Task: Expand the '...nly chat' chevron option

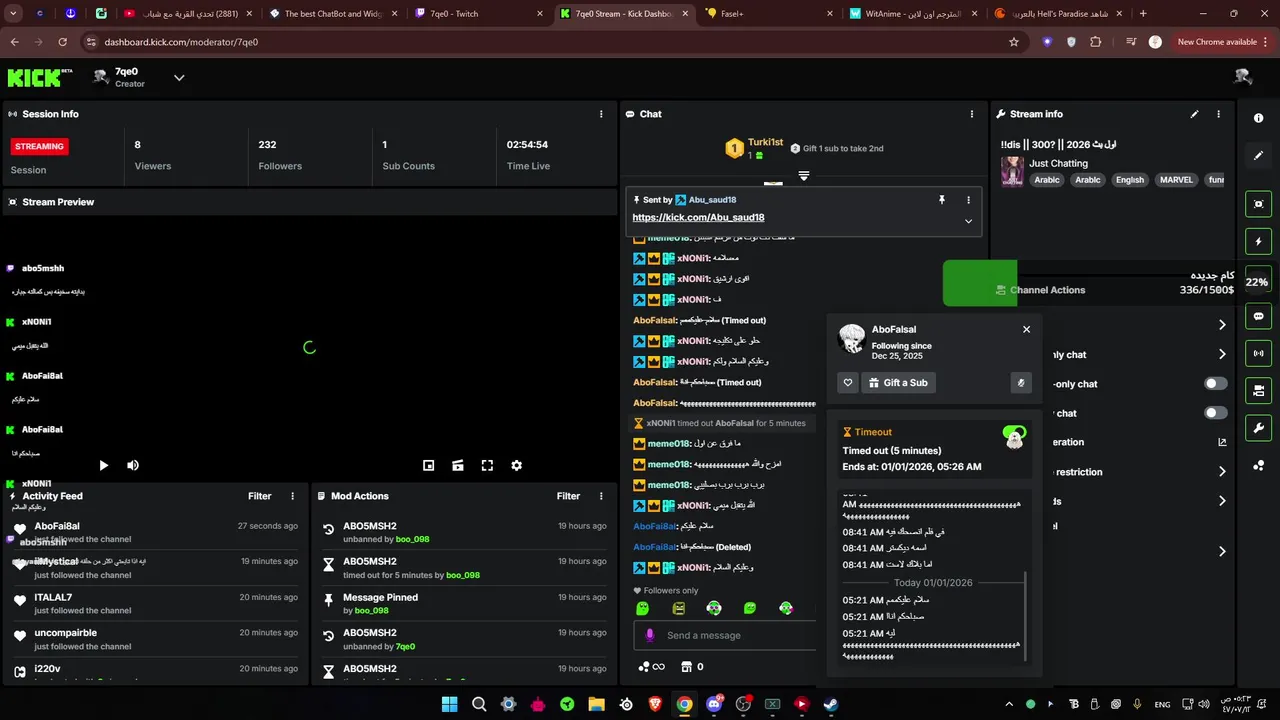Action: point(1222,354)
